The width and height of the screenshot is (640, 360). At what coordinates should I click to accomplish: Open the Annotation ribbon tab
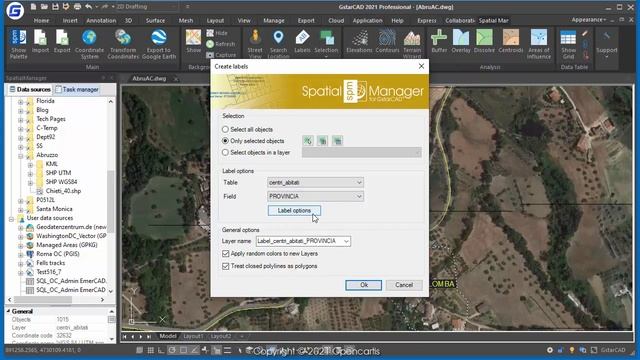click(x=101, y=20)
